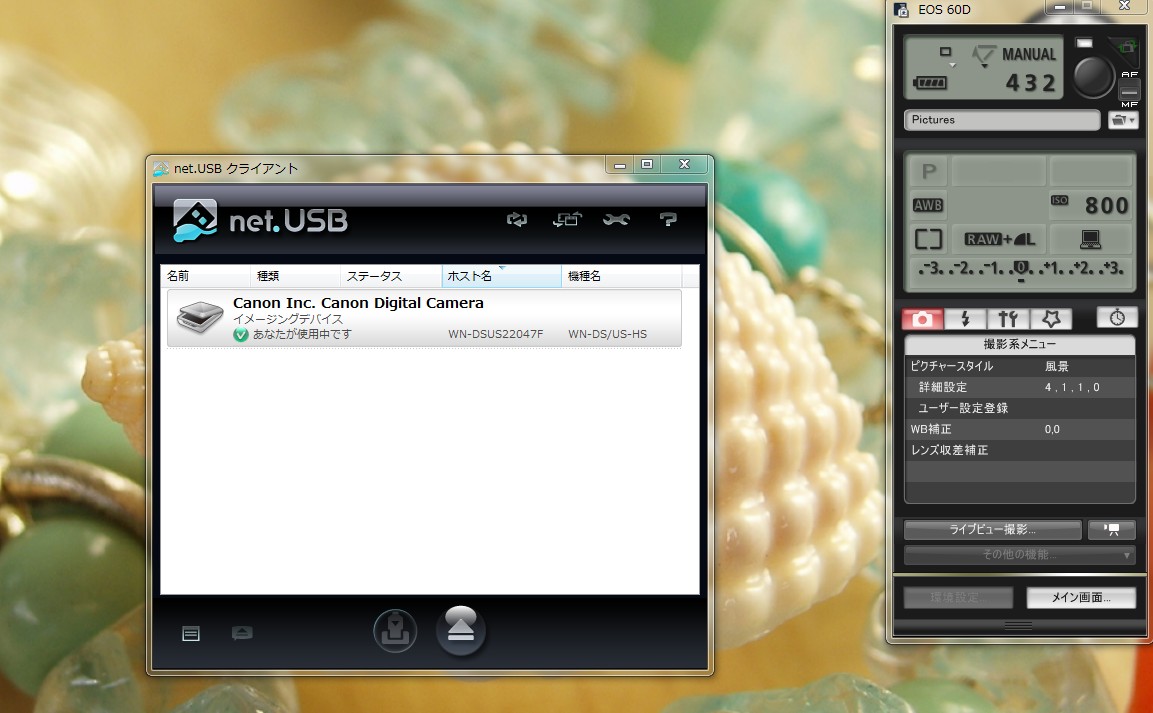Click the small indicator lamp above shutter button
The image size is (1153, 713).
click(x=1085, y=43)
